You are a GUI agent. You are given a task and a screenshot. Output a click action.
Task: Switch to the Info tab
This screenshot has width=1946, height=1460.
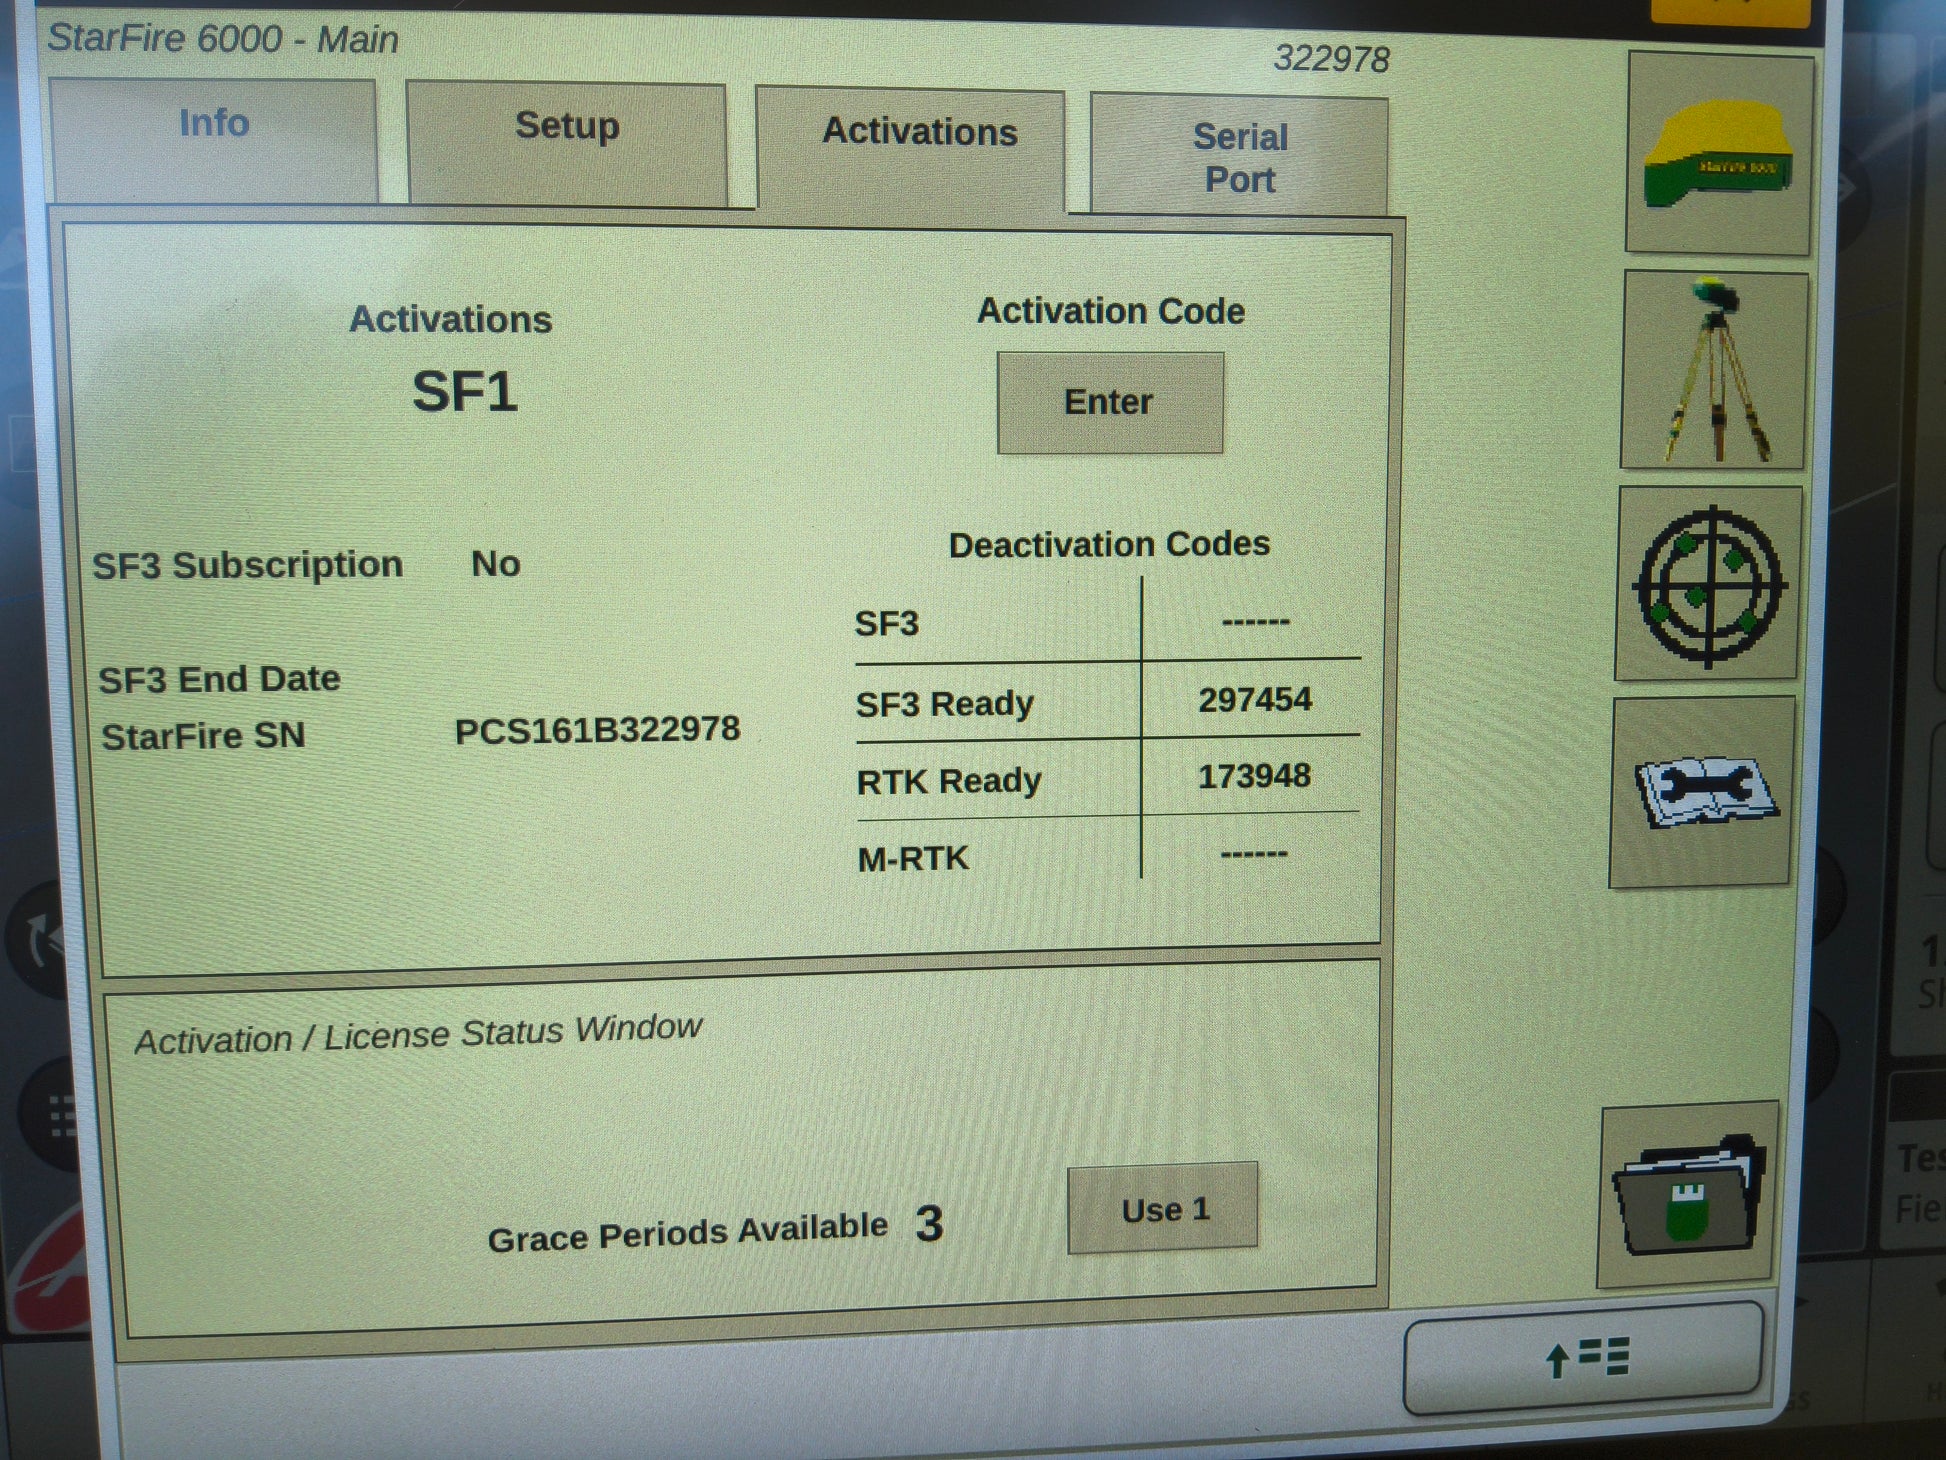click(214, 140)
